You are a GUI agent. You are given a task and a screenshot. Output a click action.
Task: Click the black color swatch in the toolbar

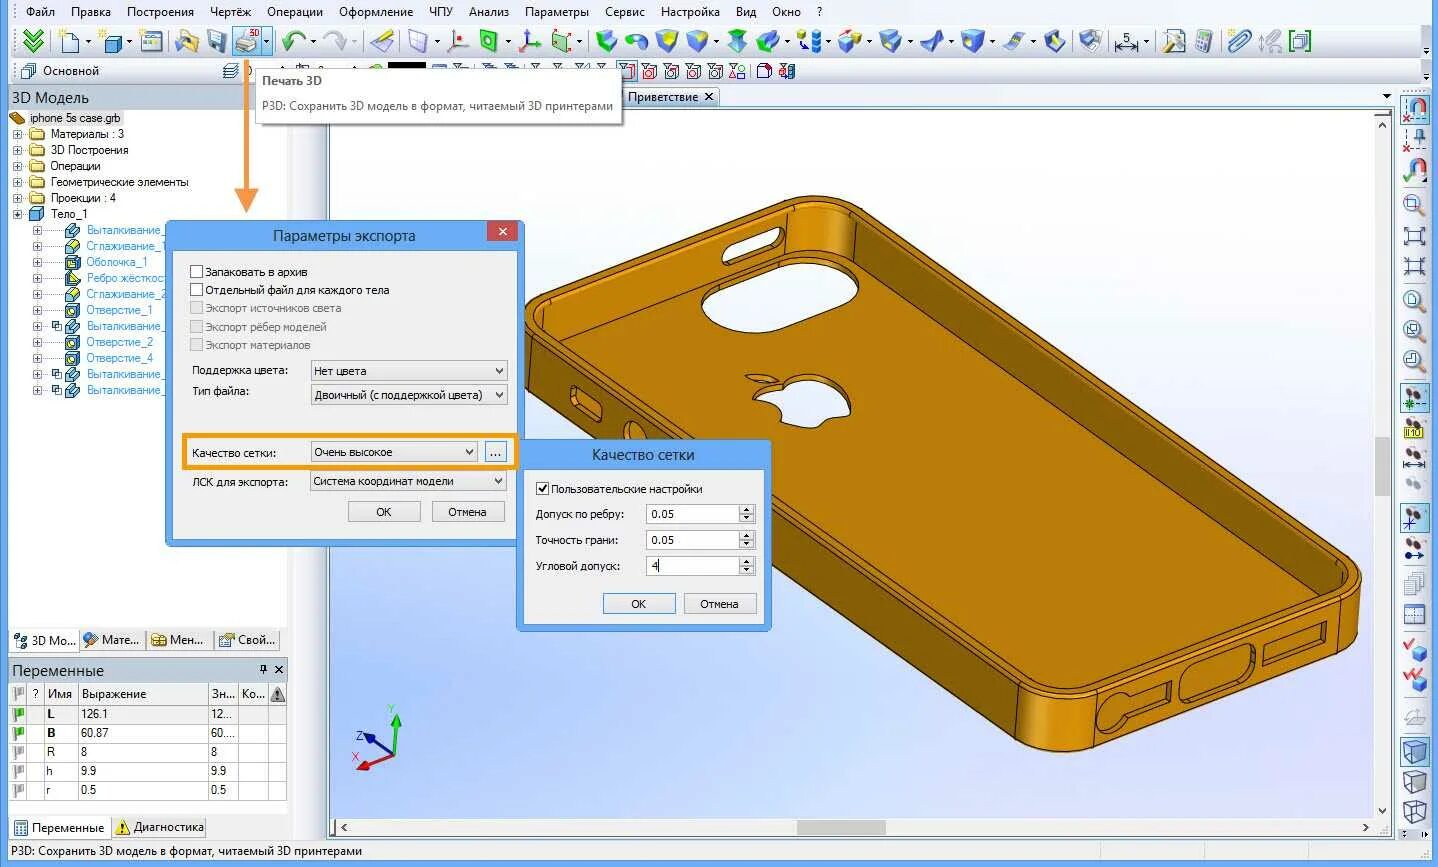pyautogui.click(x=407, y=68)
